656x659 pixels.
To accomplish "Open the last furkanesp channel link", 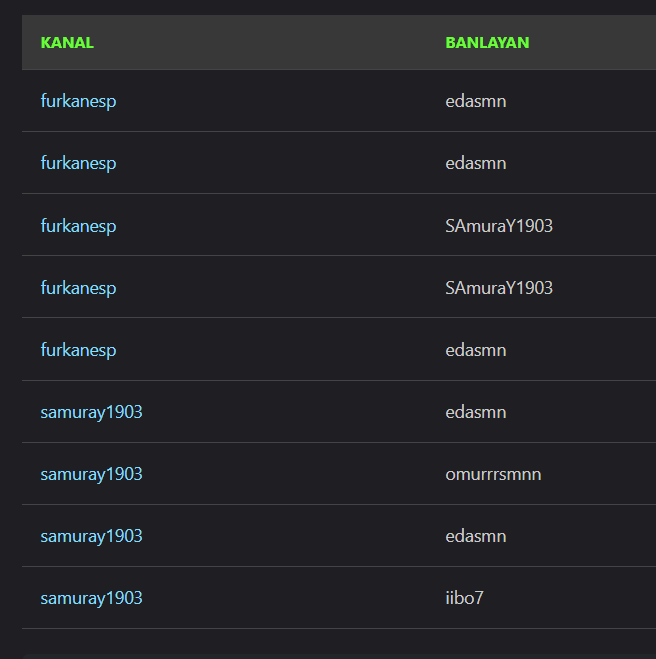I will (78, 350).
